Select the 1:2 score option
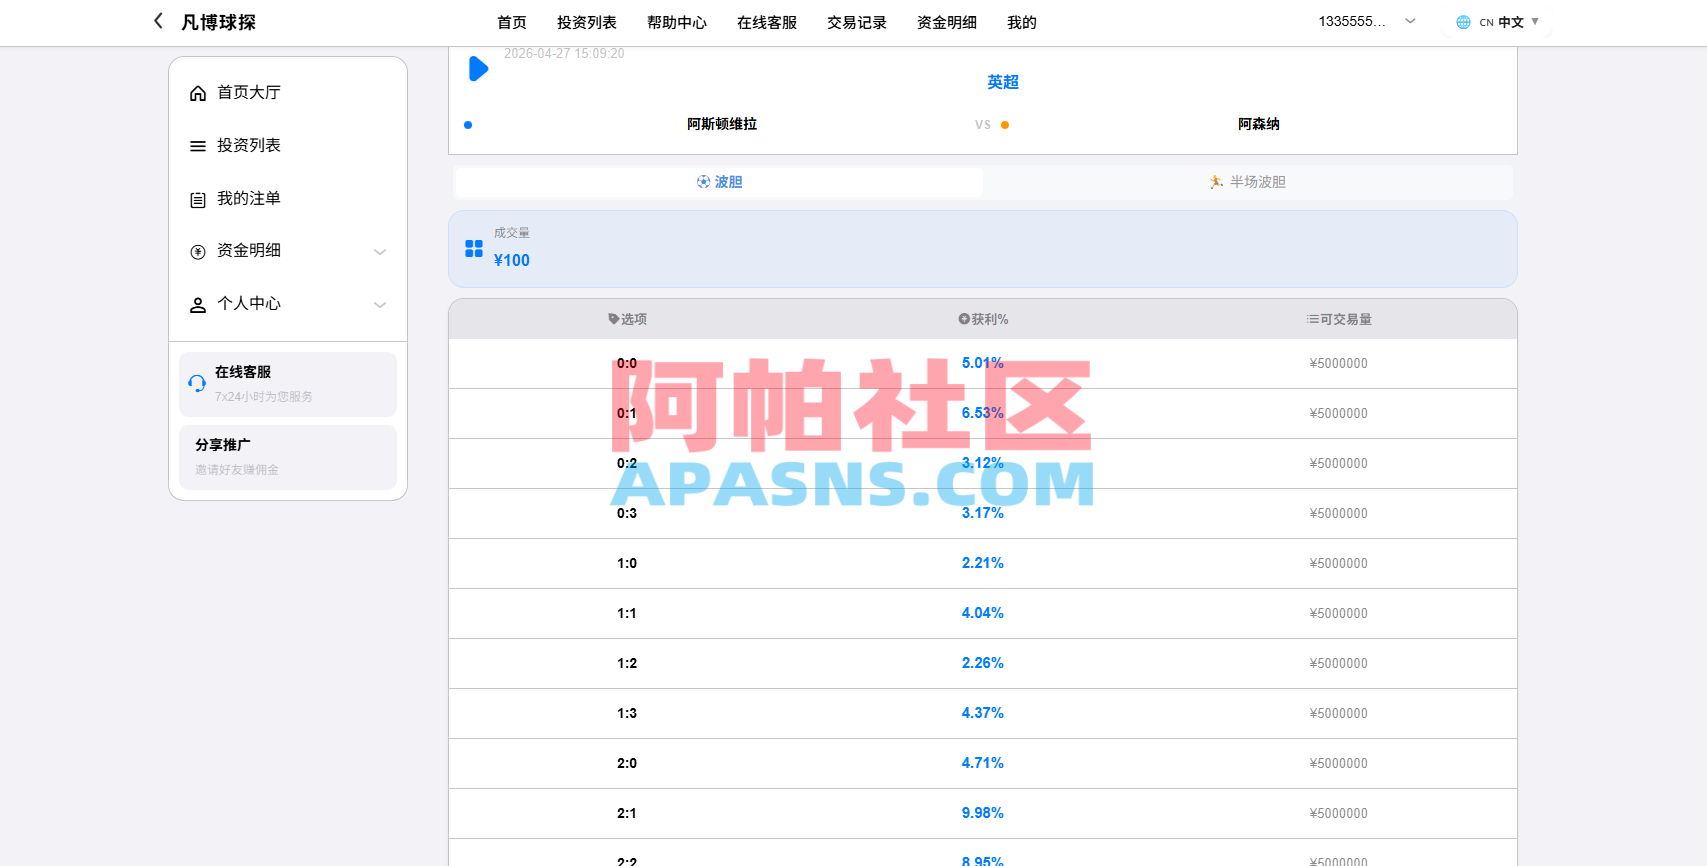The width and height of the screenshot is (1707, 866). 627,663
